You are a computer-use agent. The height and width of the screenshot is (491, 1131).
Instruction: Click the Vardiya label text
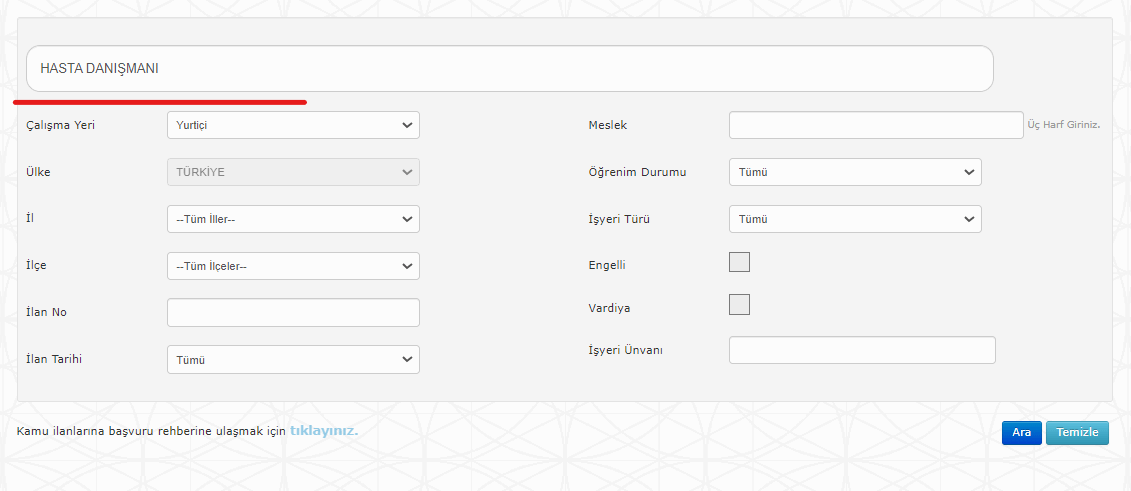tap(609, 308)
